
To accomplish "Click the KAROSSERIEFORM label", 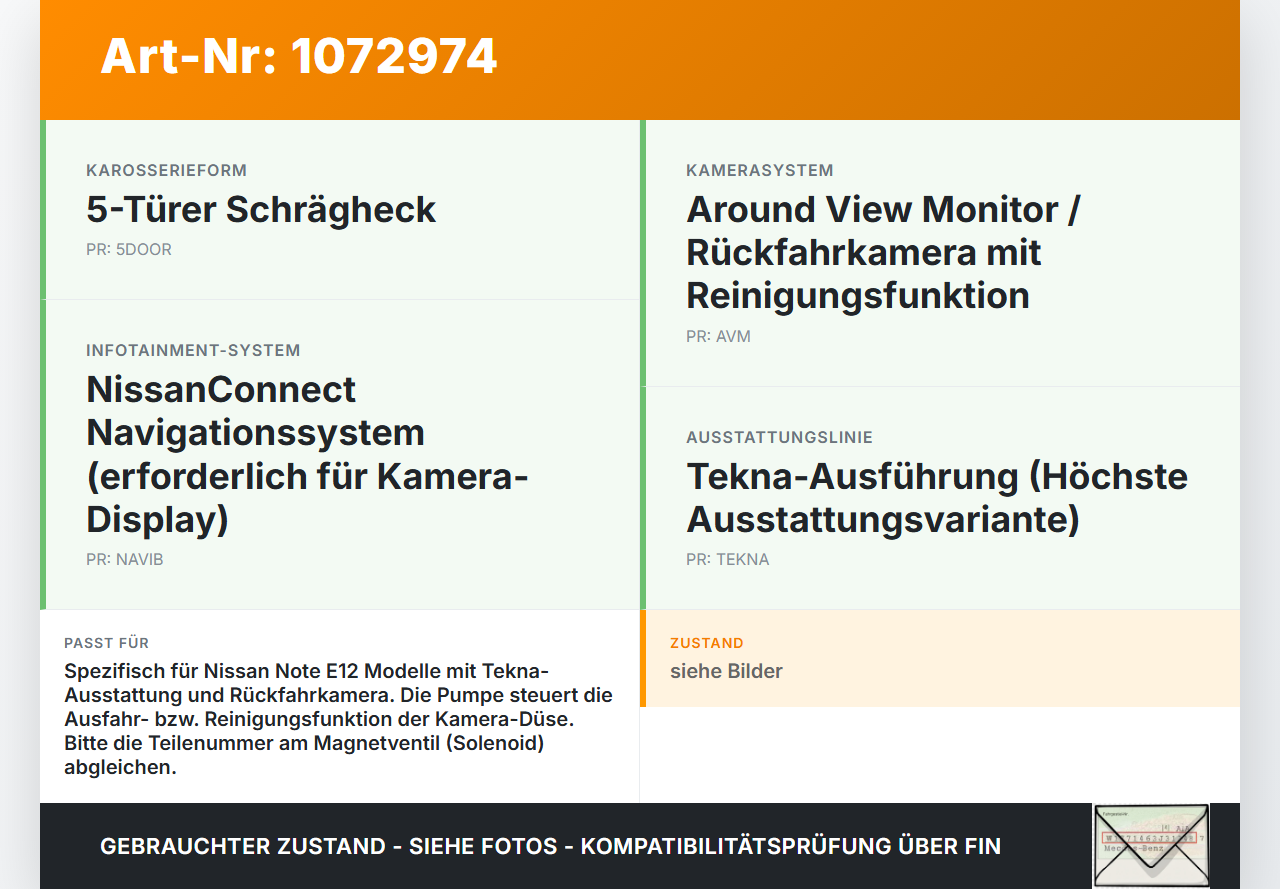I will pyautogui.click(x=166, y=170).
